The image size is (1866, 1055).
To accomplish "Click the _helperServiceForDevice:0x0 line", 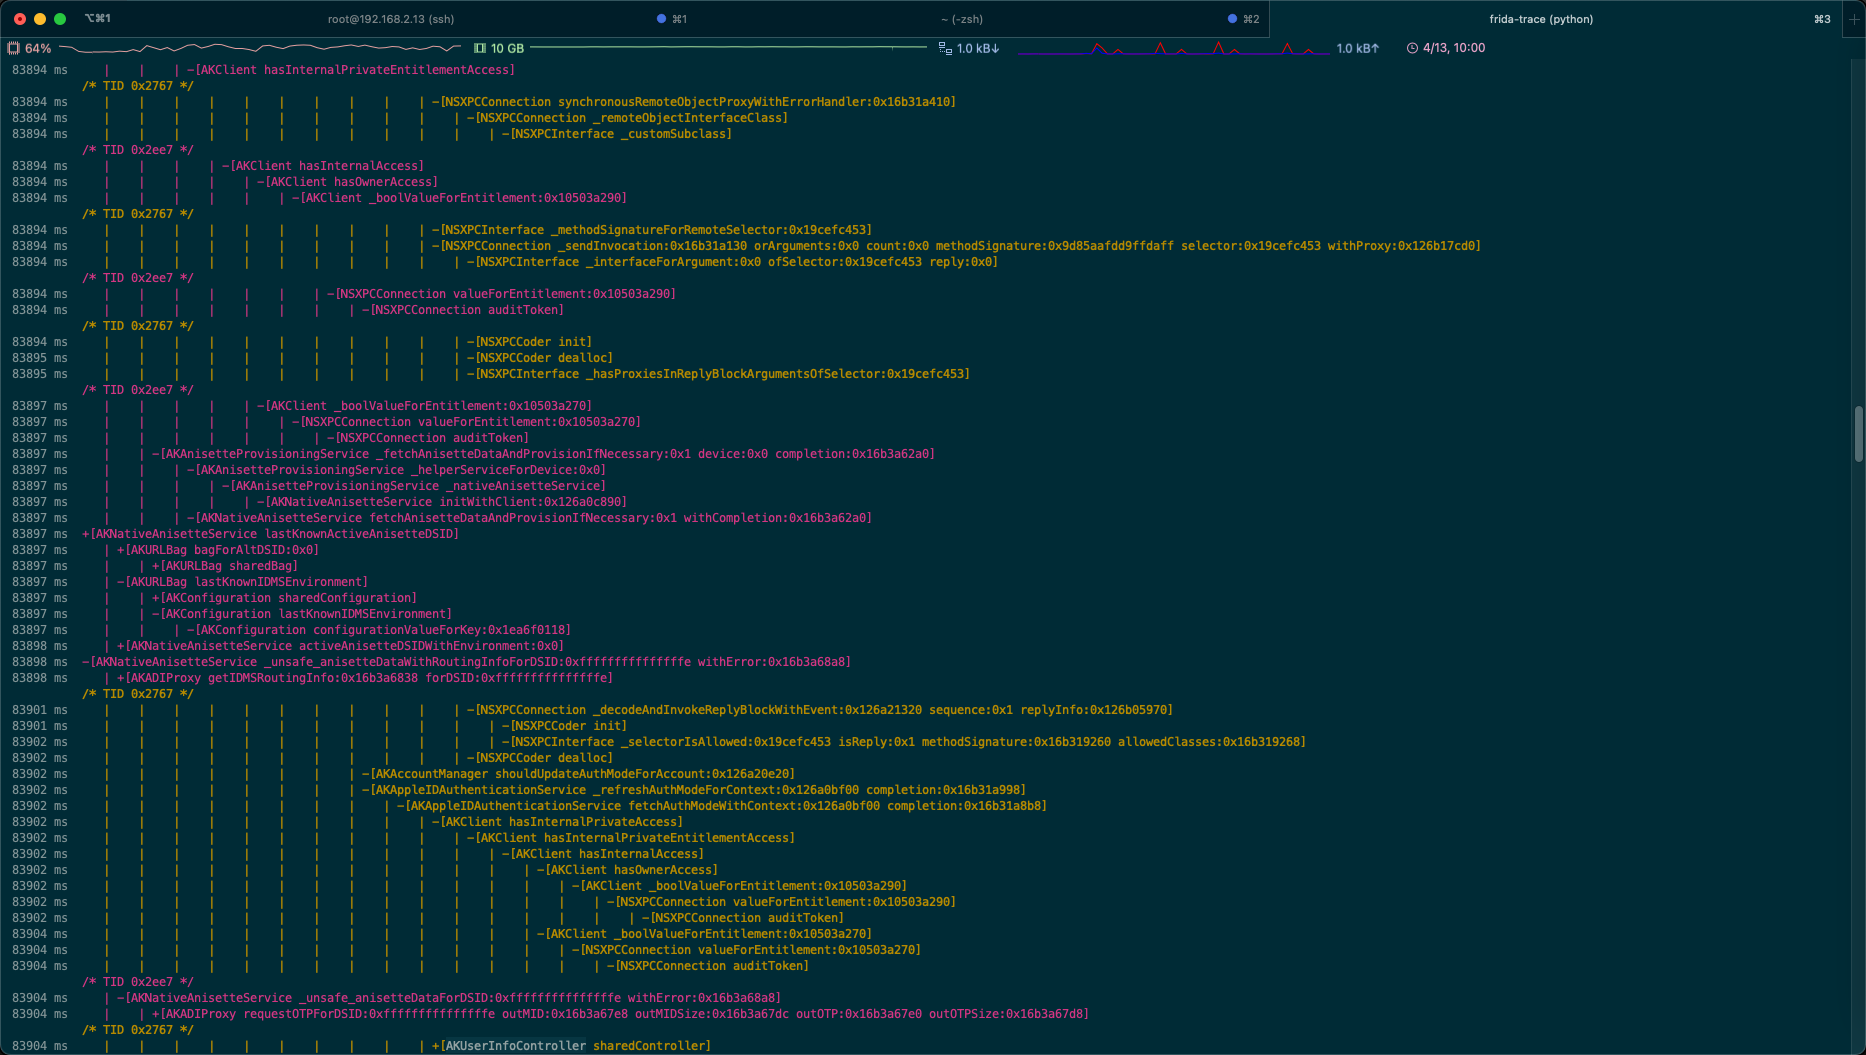I will 396,470.
